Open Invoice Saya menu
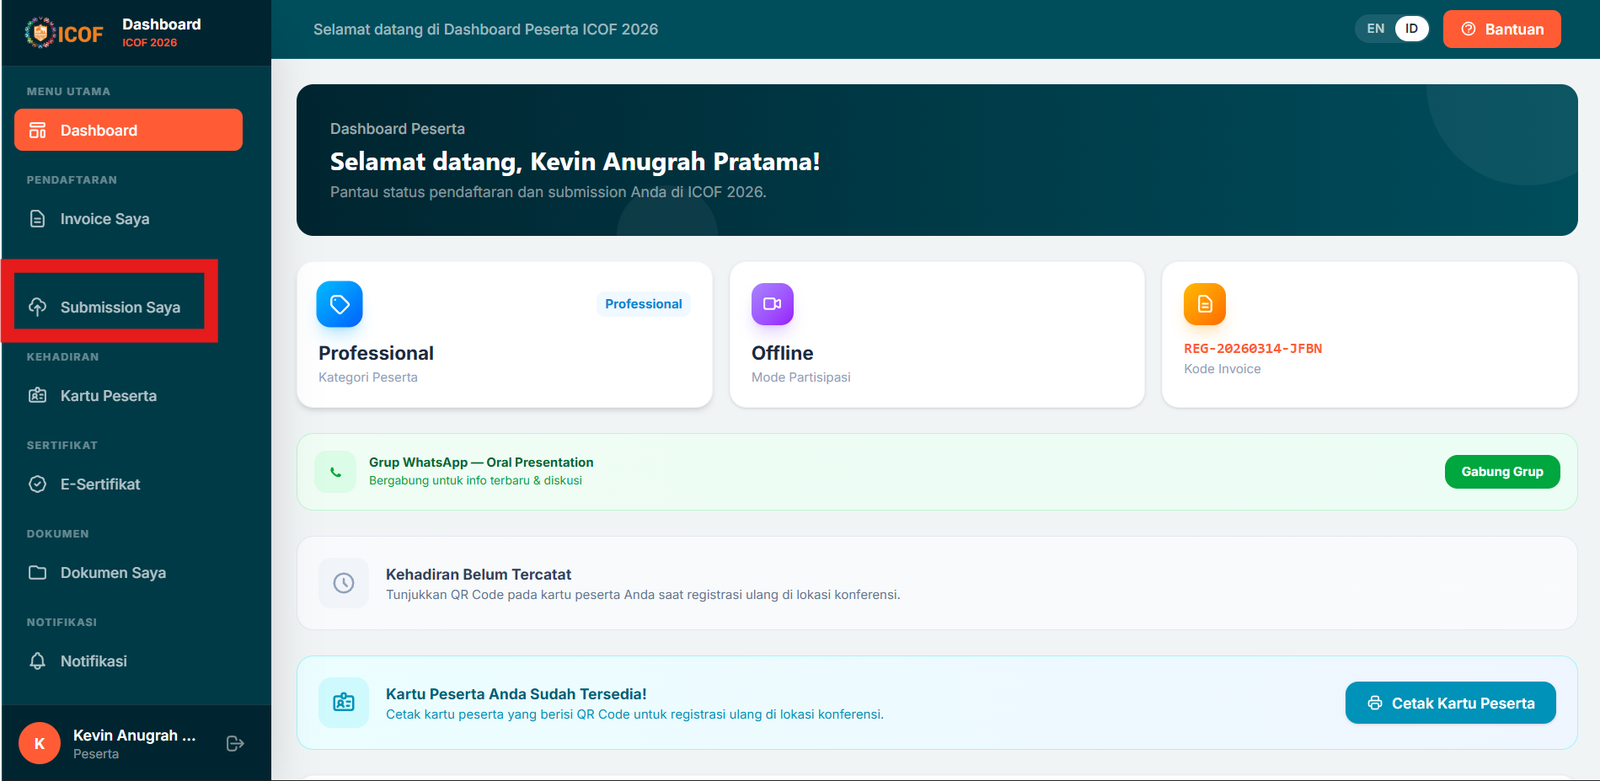1600x781 pixels. click(x=104, y=219)
